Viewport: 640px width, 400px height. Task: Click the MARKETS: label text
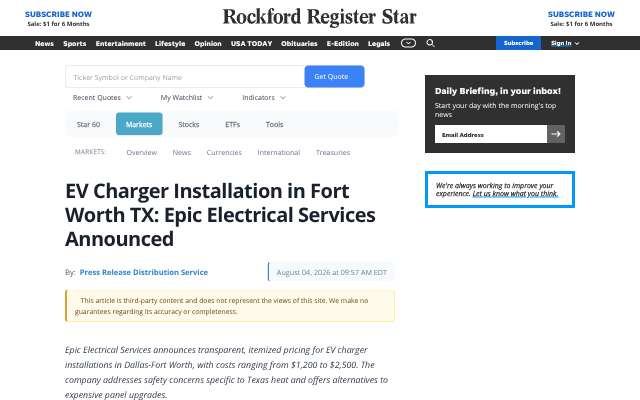[90, 152]
